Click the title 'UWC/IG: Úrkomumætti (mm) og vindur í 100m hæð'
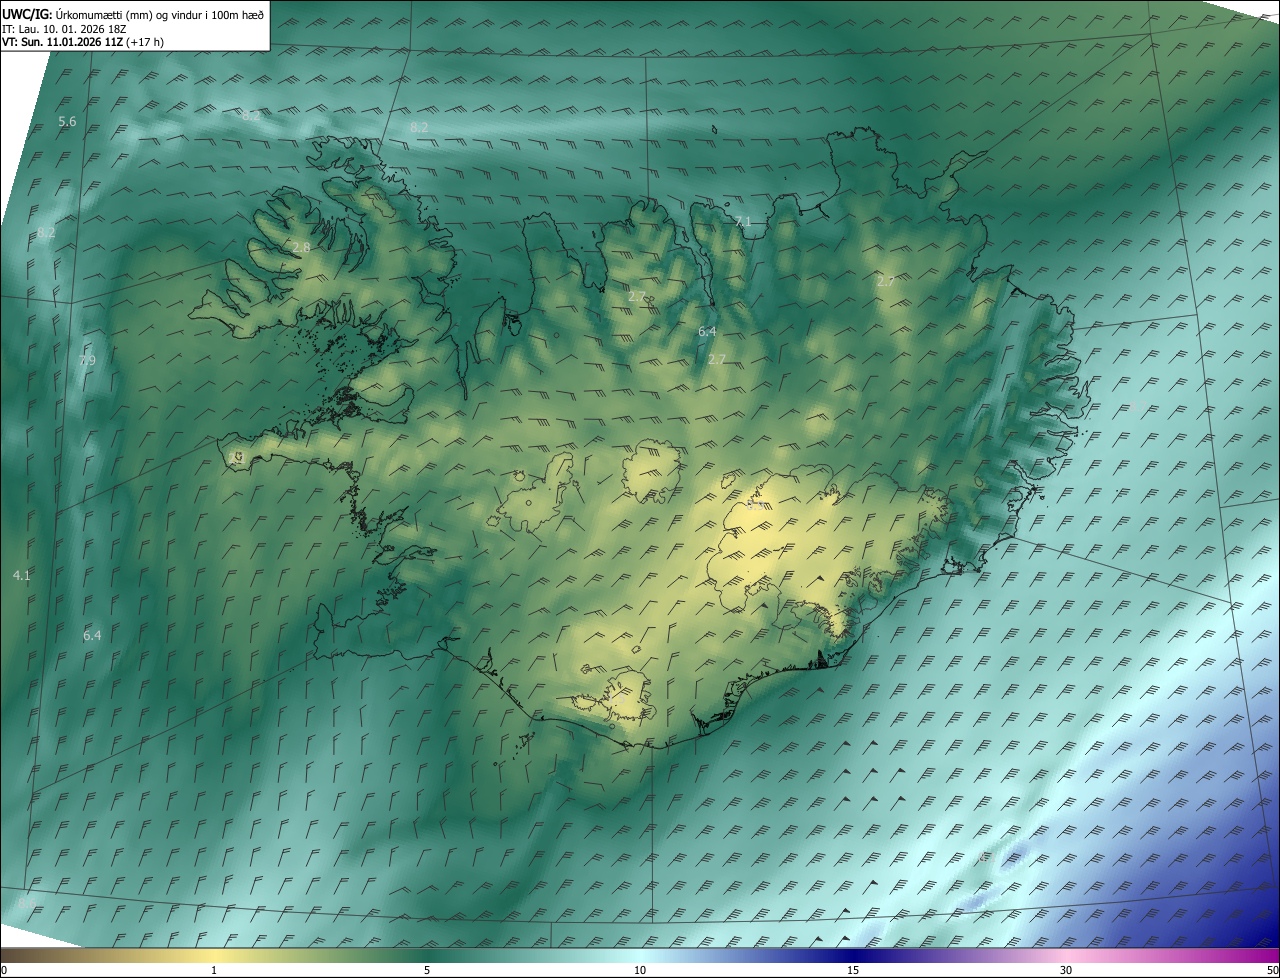Image resolution: width=1280 pixels, height=978 pixels. [133, 14]
